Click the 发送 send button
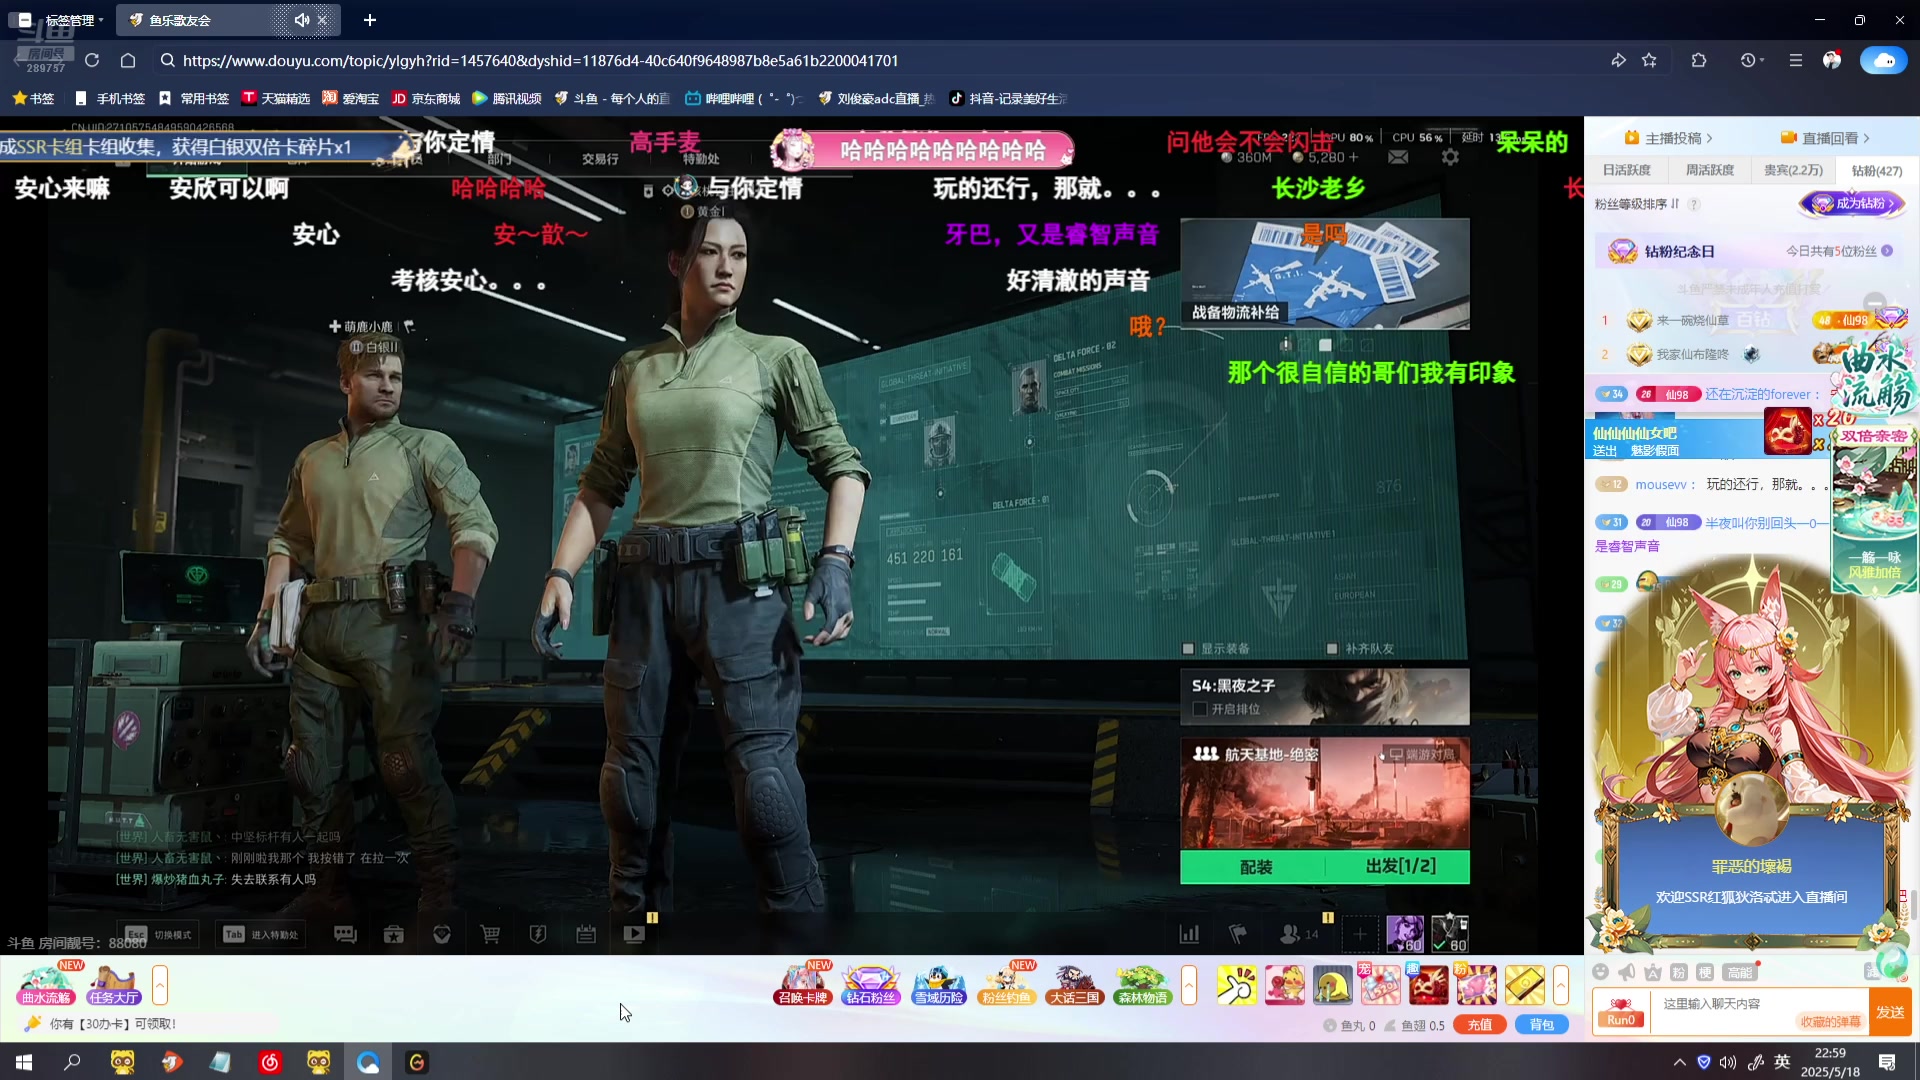The width and height of the screenshot is (1920, 1080). pyautogui.click(x=1890, y=1012)
